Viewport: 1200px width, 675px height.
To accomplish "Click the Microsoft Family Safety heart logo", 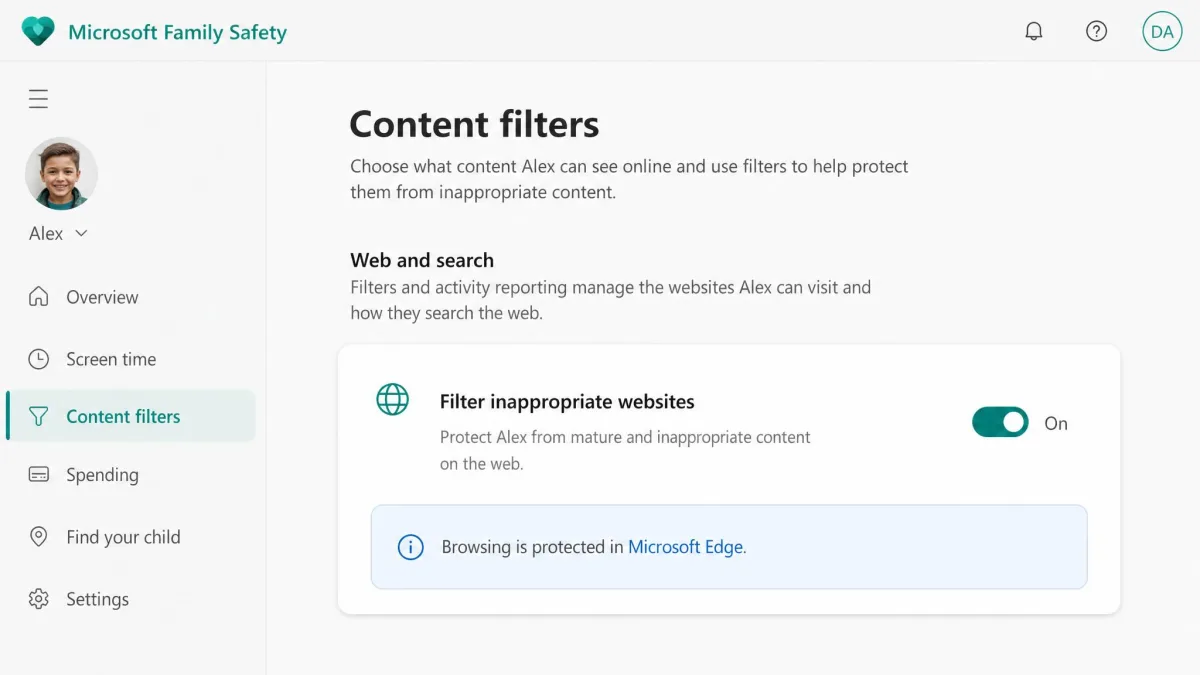I will click(38, 31).
